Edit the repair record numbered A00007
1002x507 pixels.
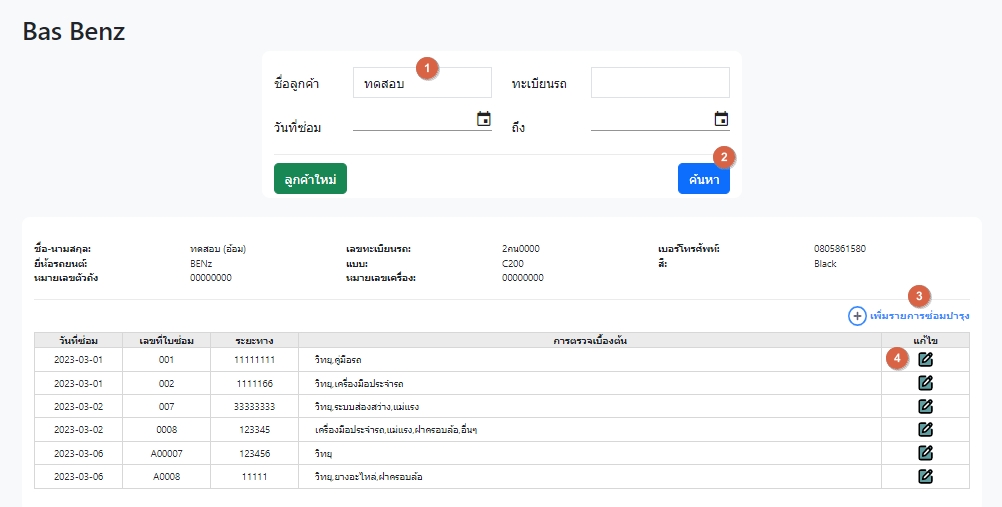925,453
